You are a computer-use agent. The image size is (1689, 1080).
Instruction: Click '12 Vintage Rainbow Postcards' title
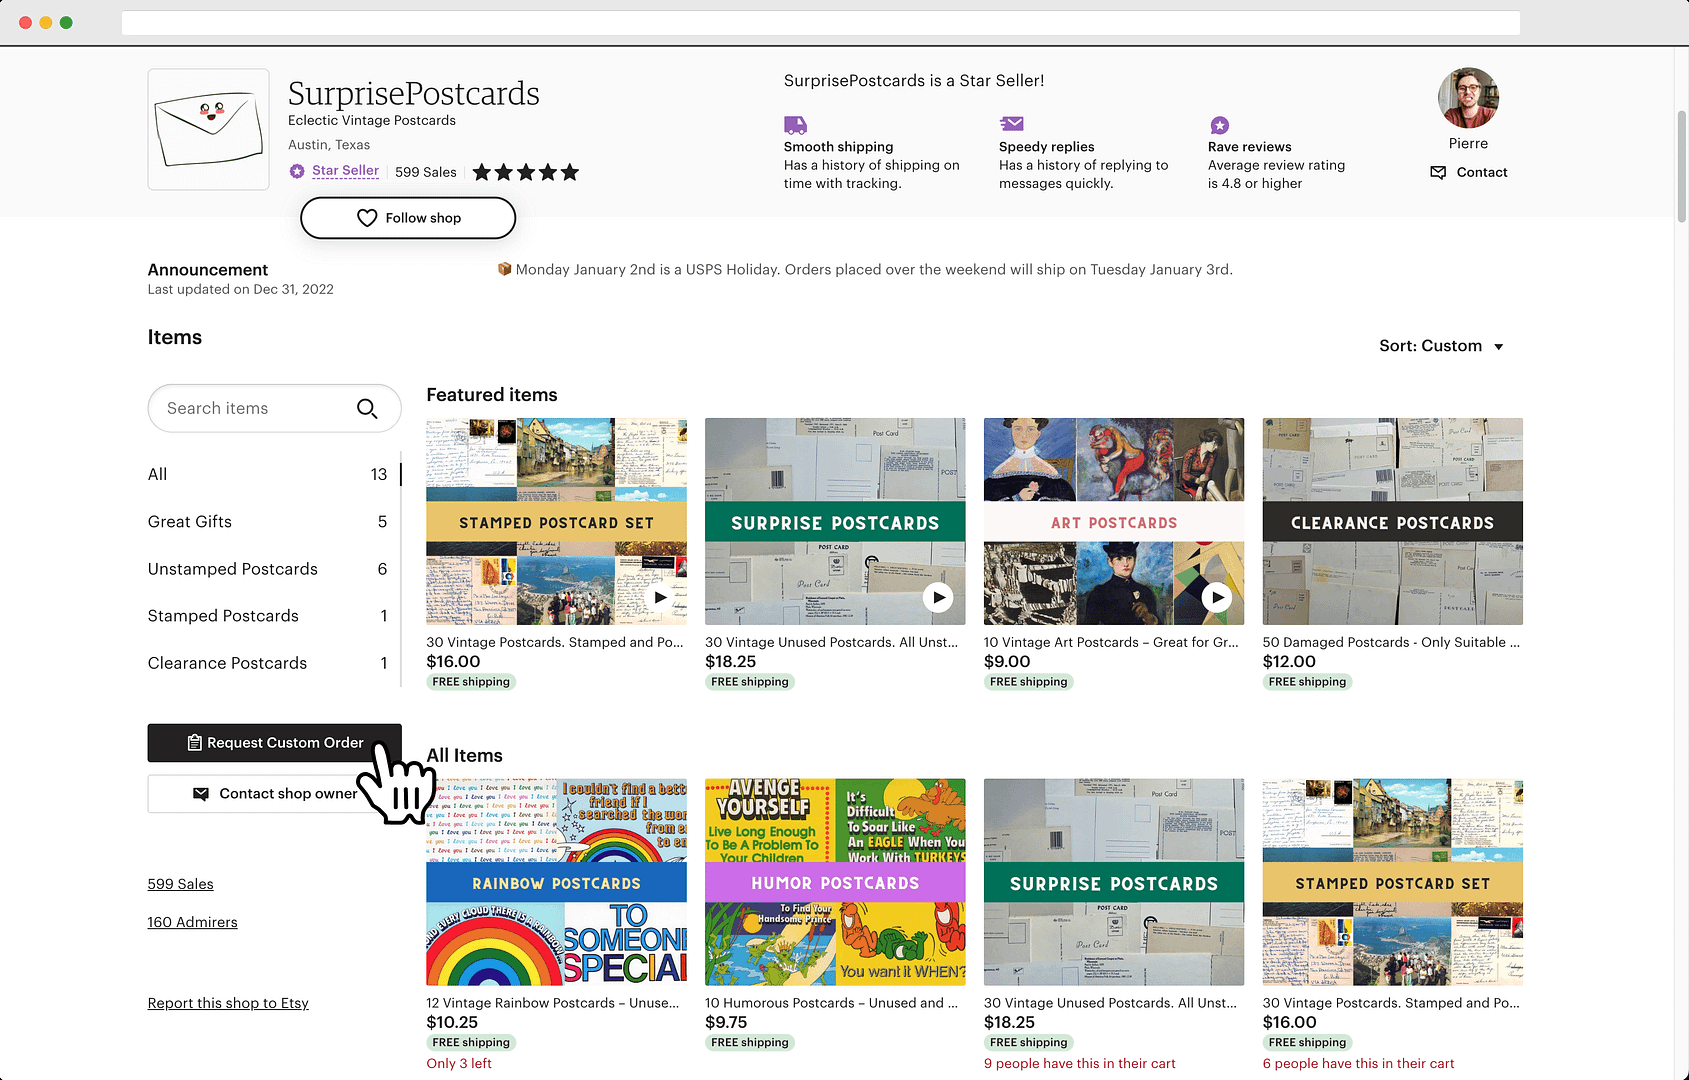pos(553,1003)
